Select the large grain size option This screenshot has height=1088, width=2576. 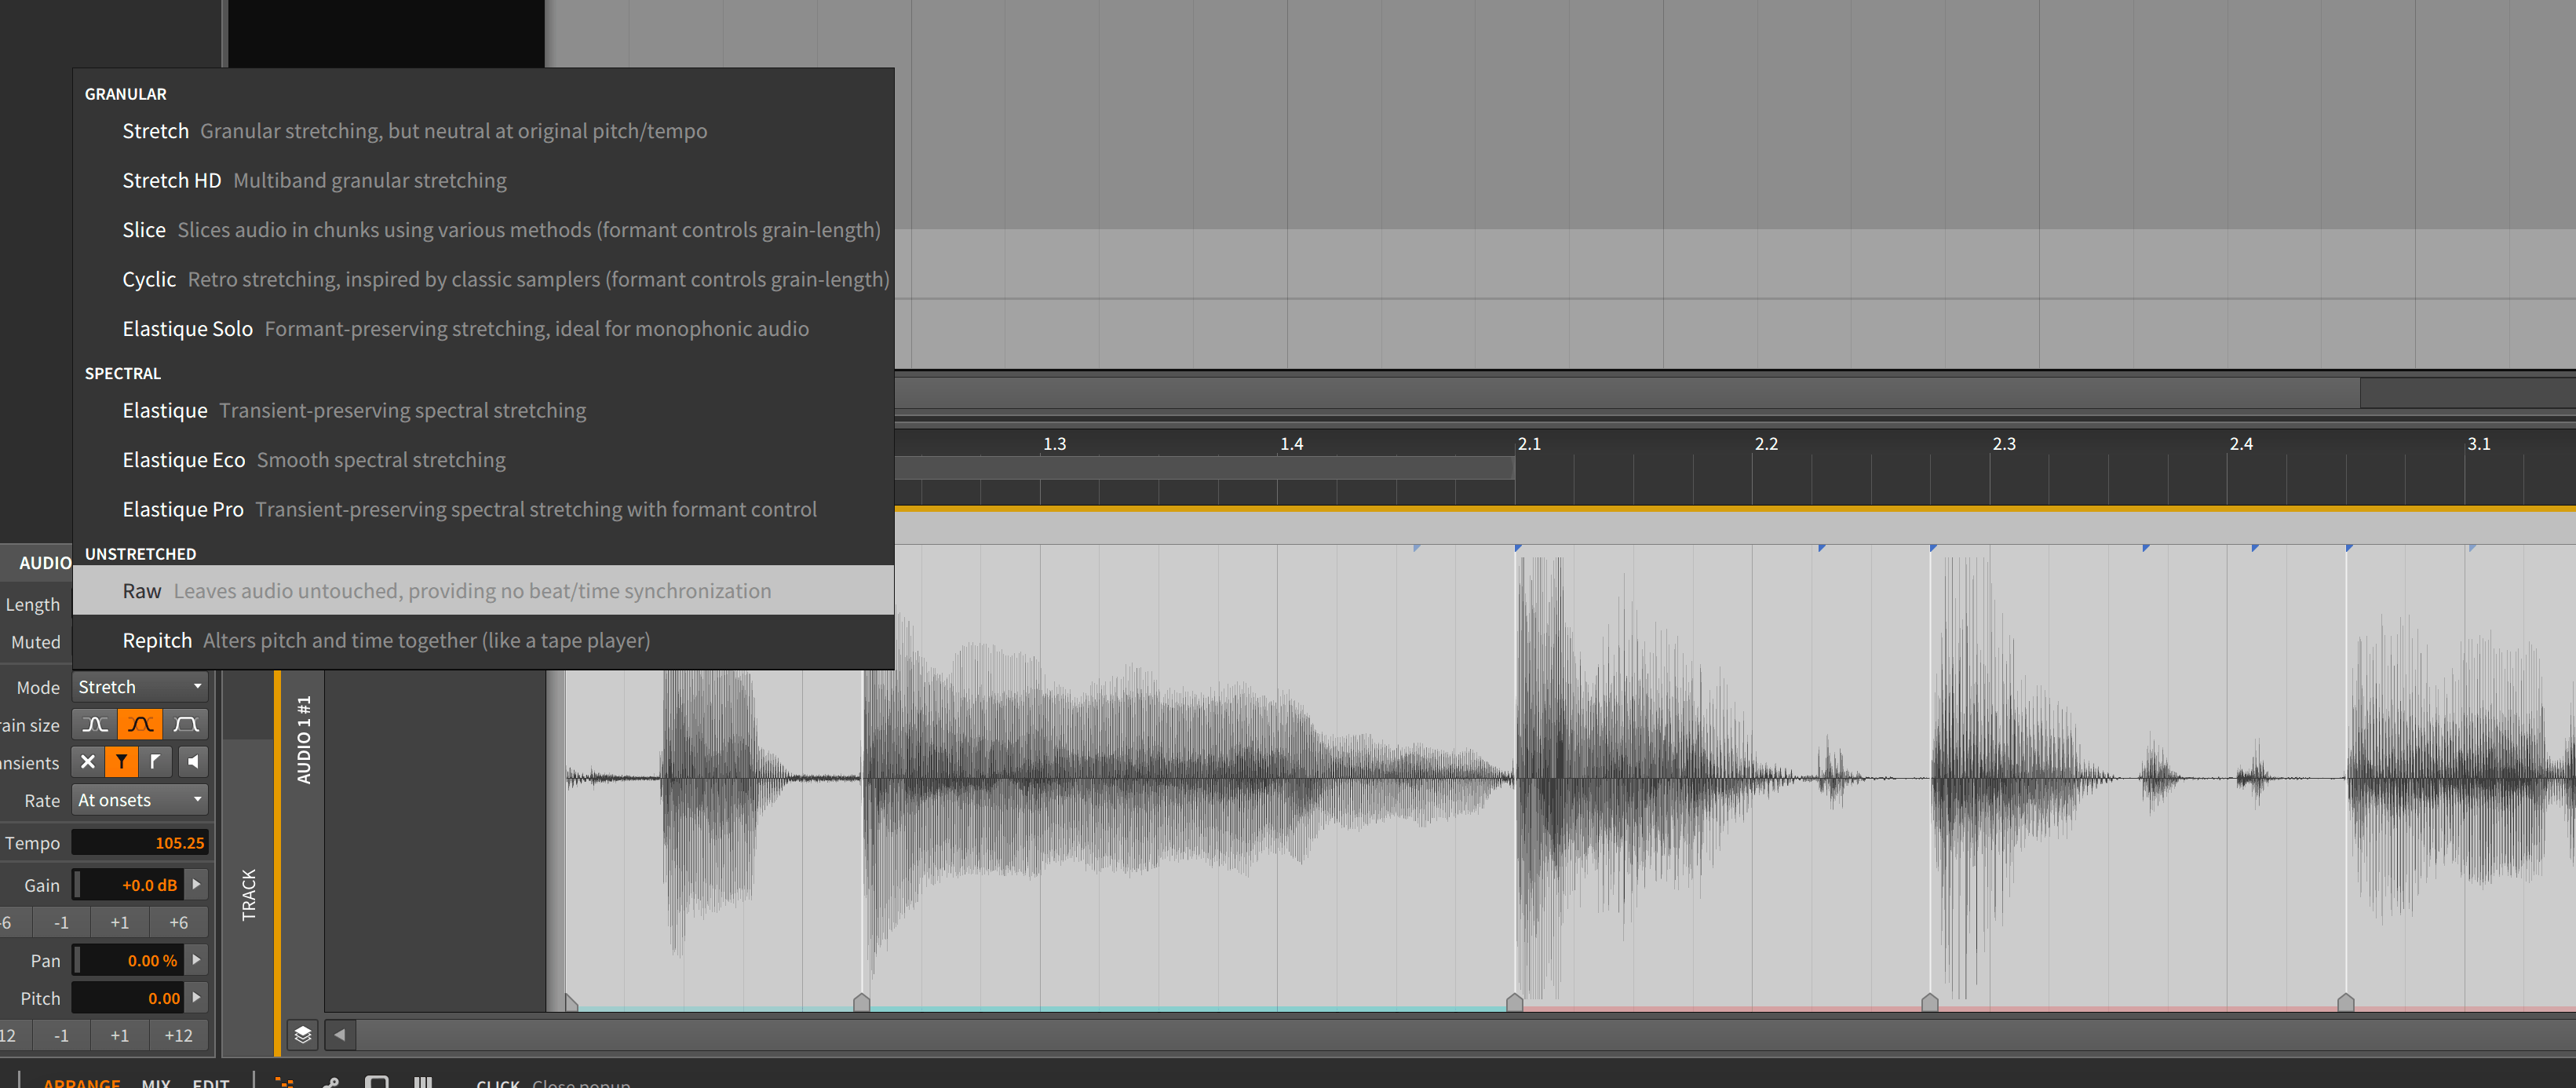(187, 723)
